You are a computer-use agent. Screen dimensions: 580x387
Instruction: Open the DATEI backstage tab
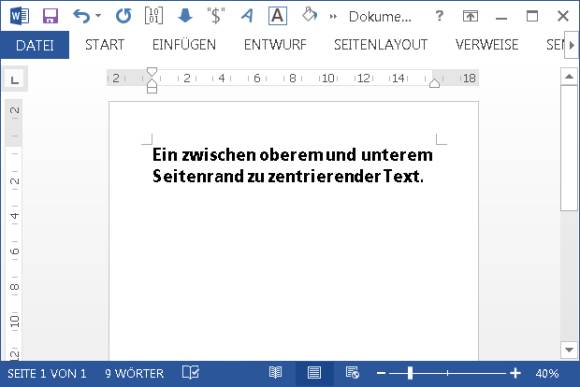(x=35, y=45)
